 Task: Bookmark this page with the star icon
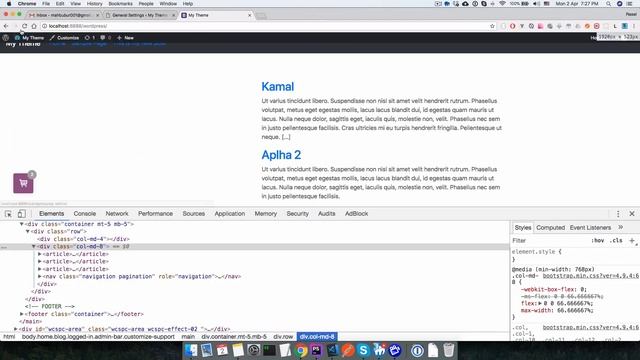coord(492,26)
